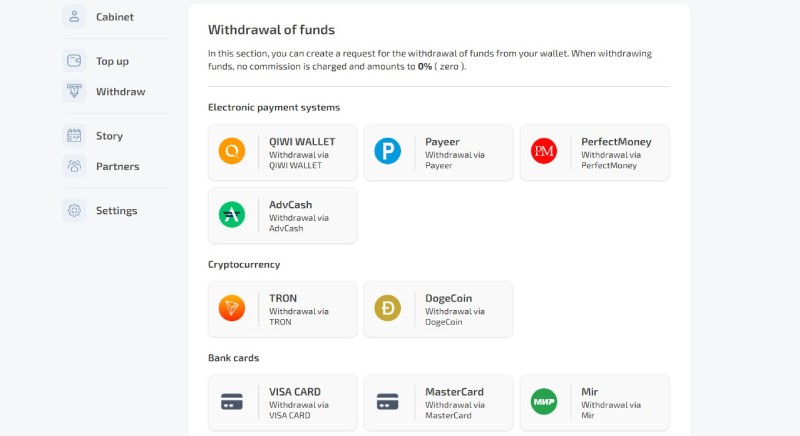This screenshot has width=800, height=436.
Task: Click the gold DogeCoin logo
Action: tap(388, 308)
